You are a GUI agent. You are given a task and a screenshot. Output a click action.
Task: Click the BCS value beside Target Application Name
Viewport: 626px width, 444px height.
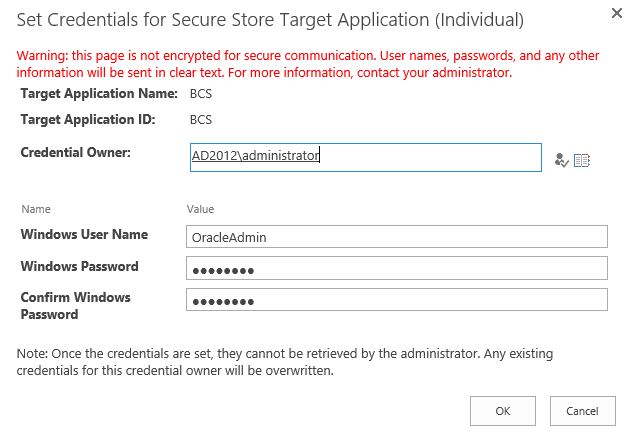(201, 94)
